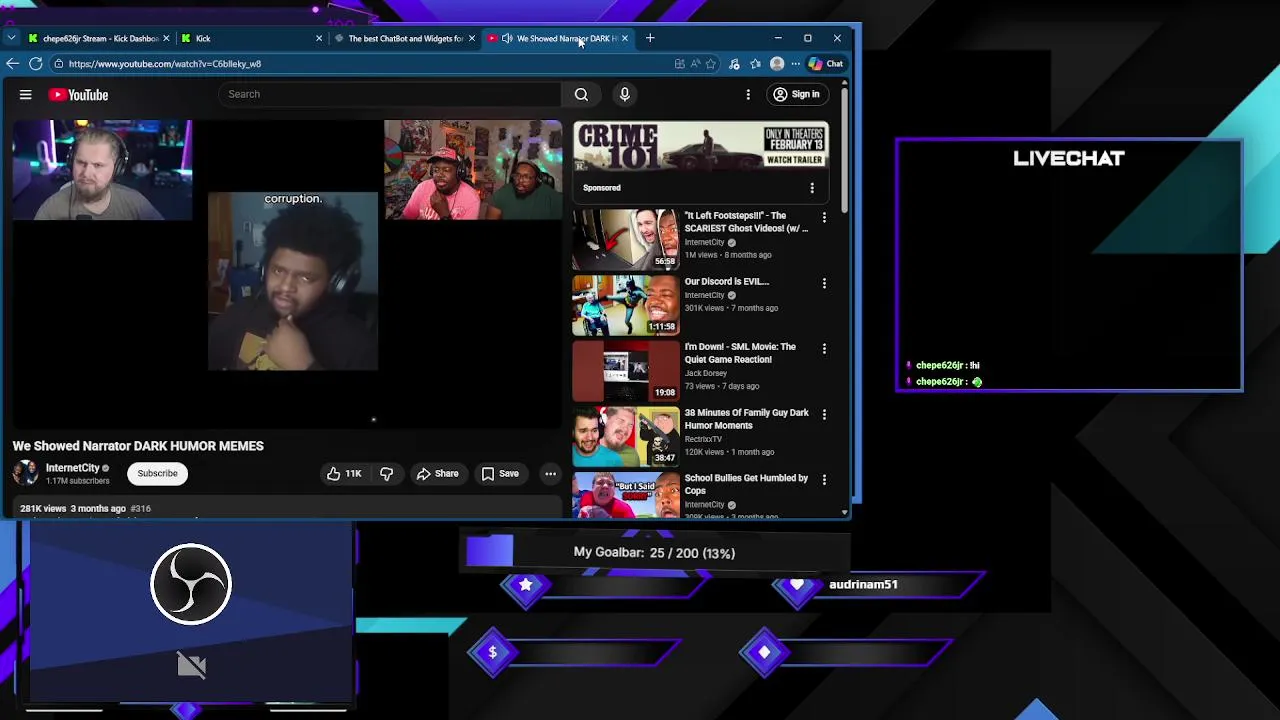This screenshot has width=1280, height=720.
Task: Click the video player showing corruption caption
Action: (x=287, y=275)
